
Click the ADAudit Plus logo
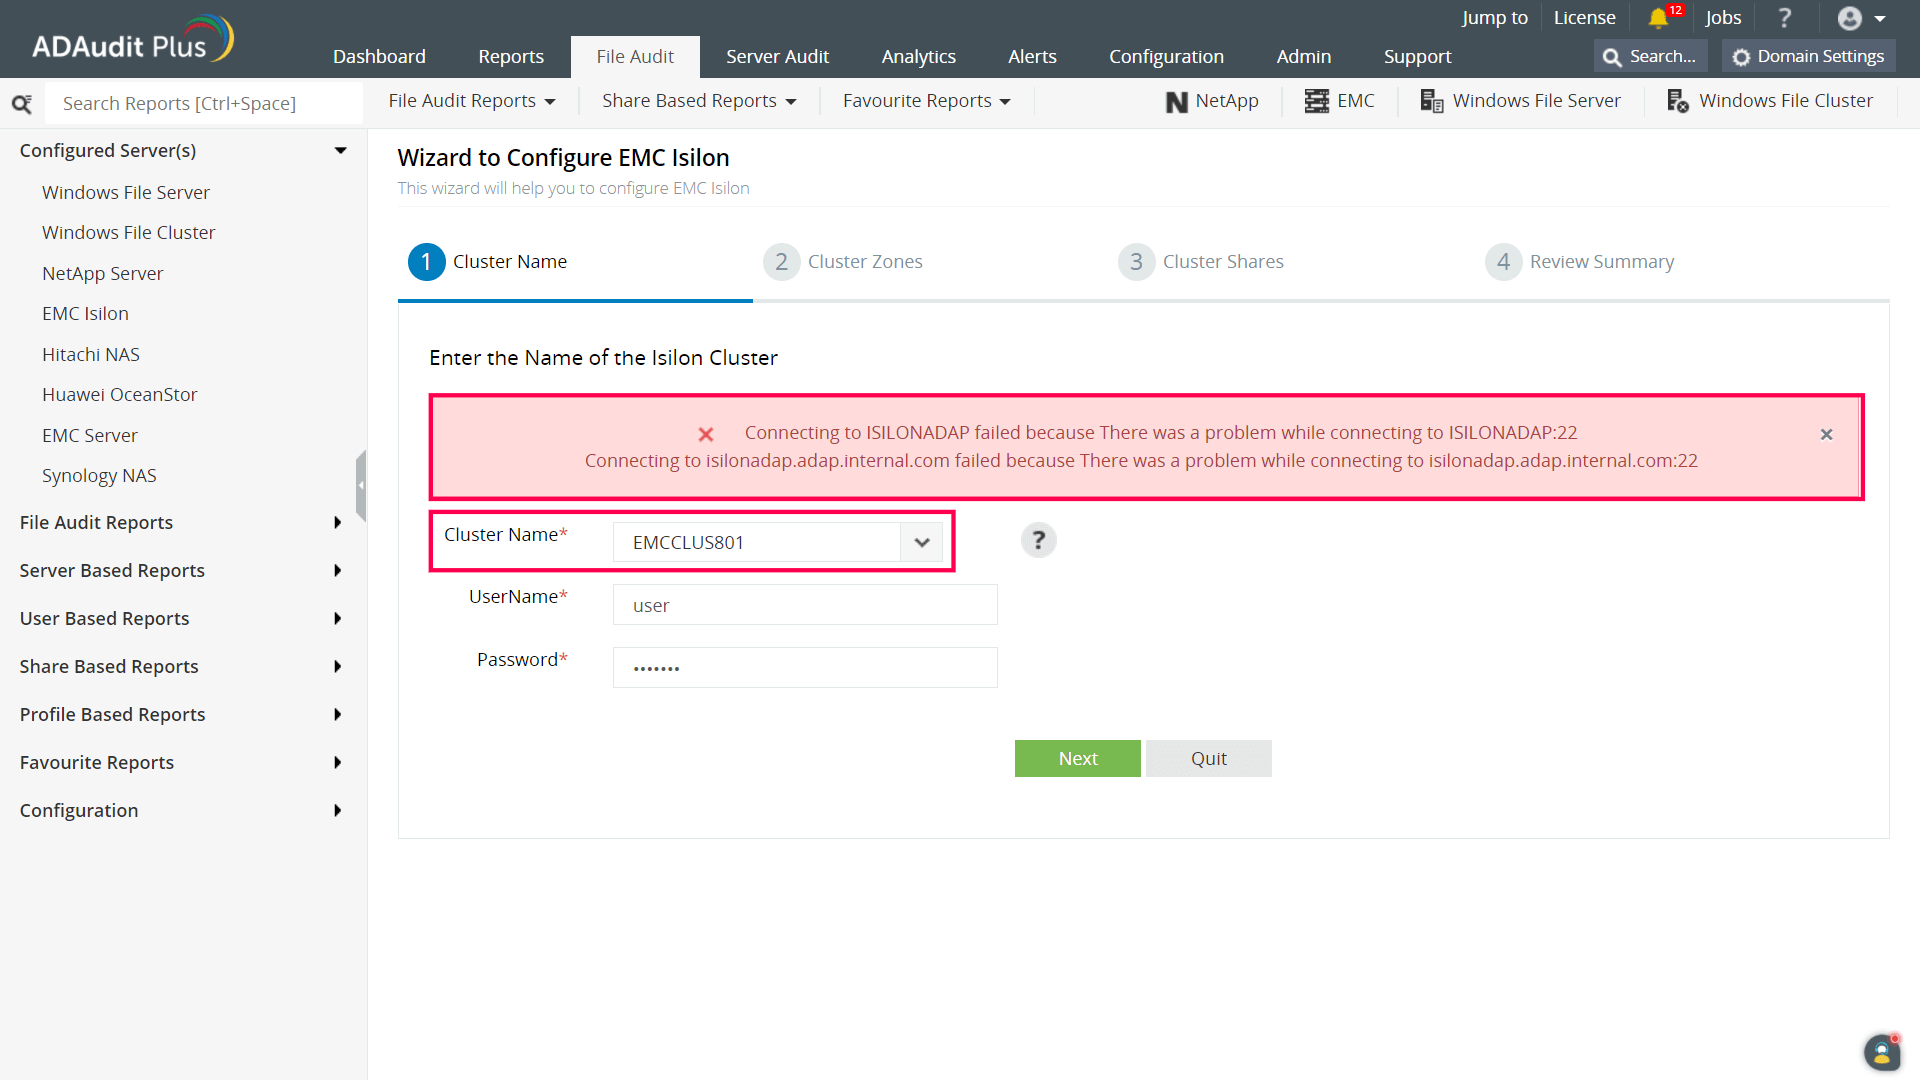130,38
